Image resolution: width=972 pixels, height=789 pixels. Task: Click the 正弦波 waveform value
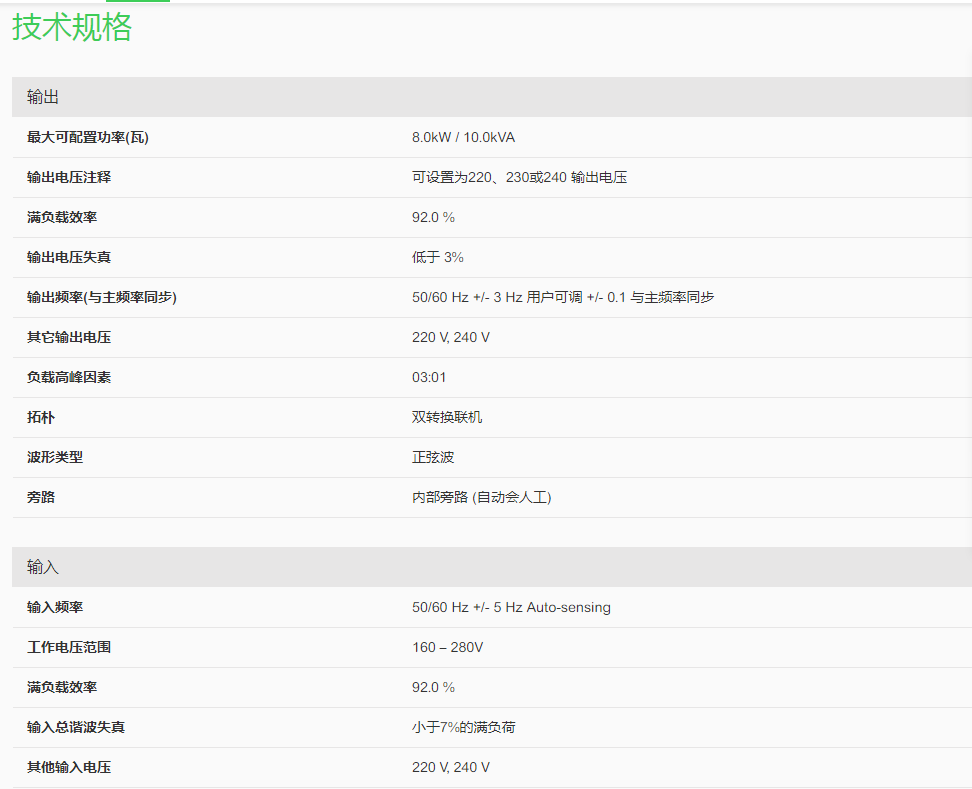[x=433, y=457]
